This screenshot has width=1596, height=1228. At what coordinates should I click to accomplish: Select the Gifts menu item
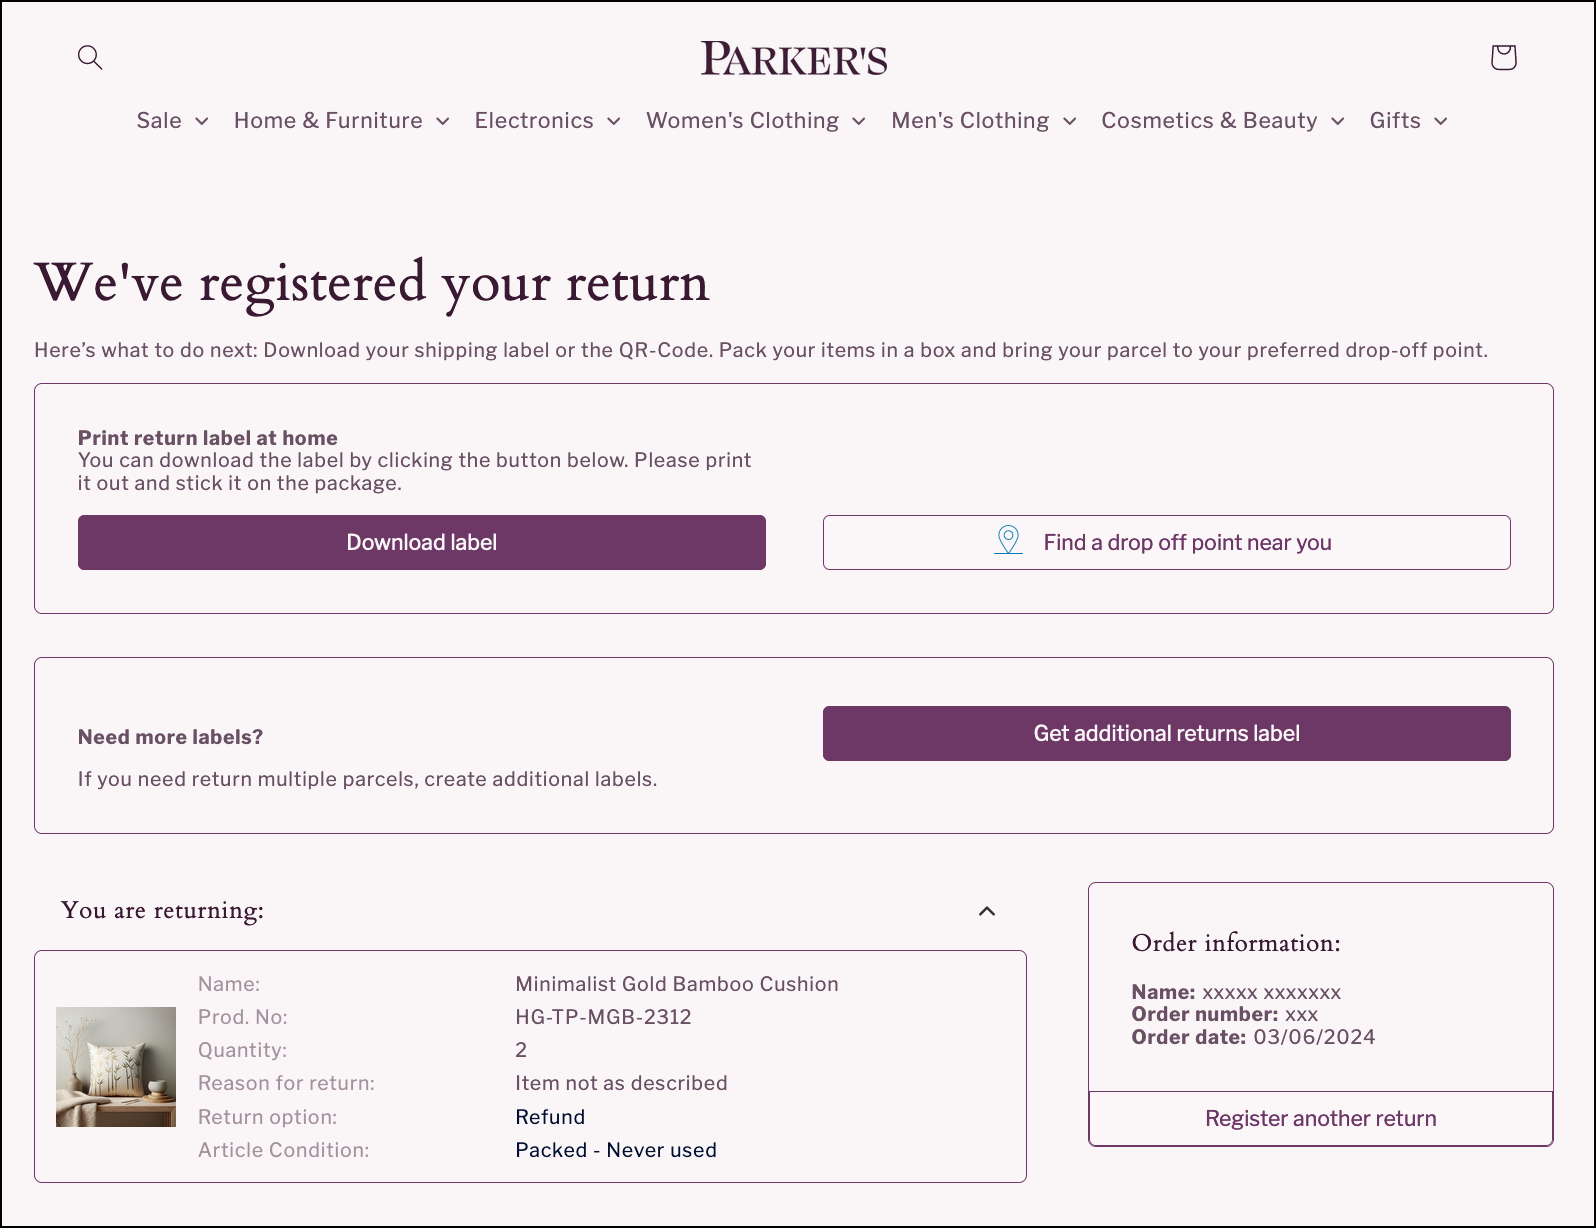[1394, 120]
